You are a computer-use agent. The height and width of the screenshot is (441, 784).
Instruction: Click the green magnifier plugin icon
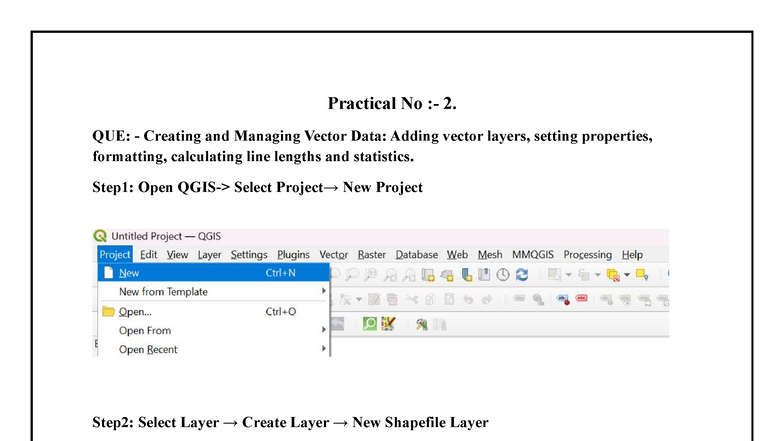pos(370,324)
